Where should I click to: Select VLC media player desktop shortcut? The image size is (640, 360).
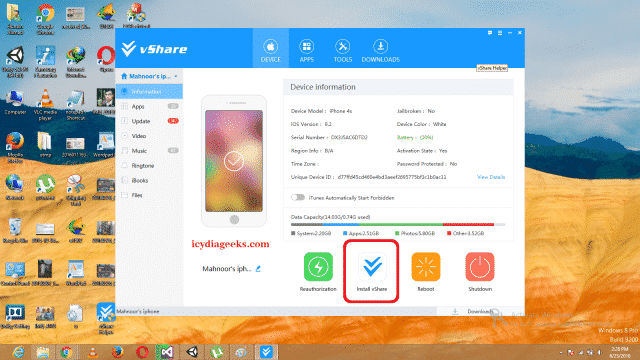click(45, 105)
